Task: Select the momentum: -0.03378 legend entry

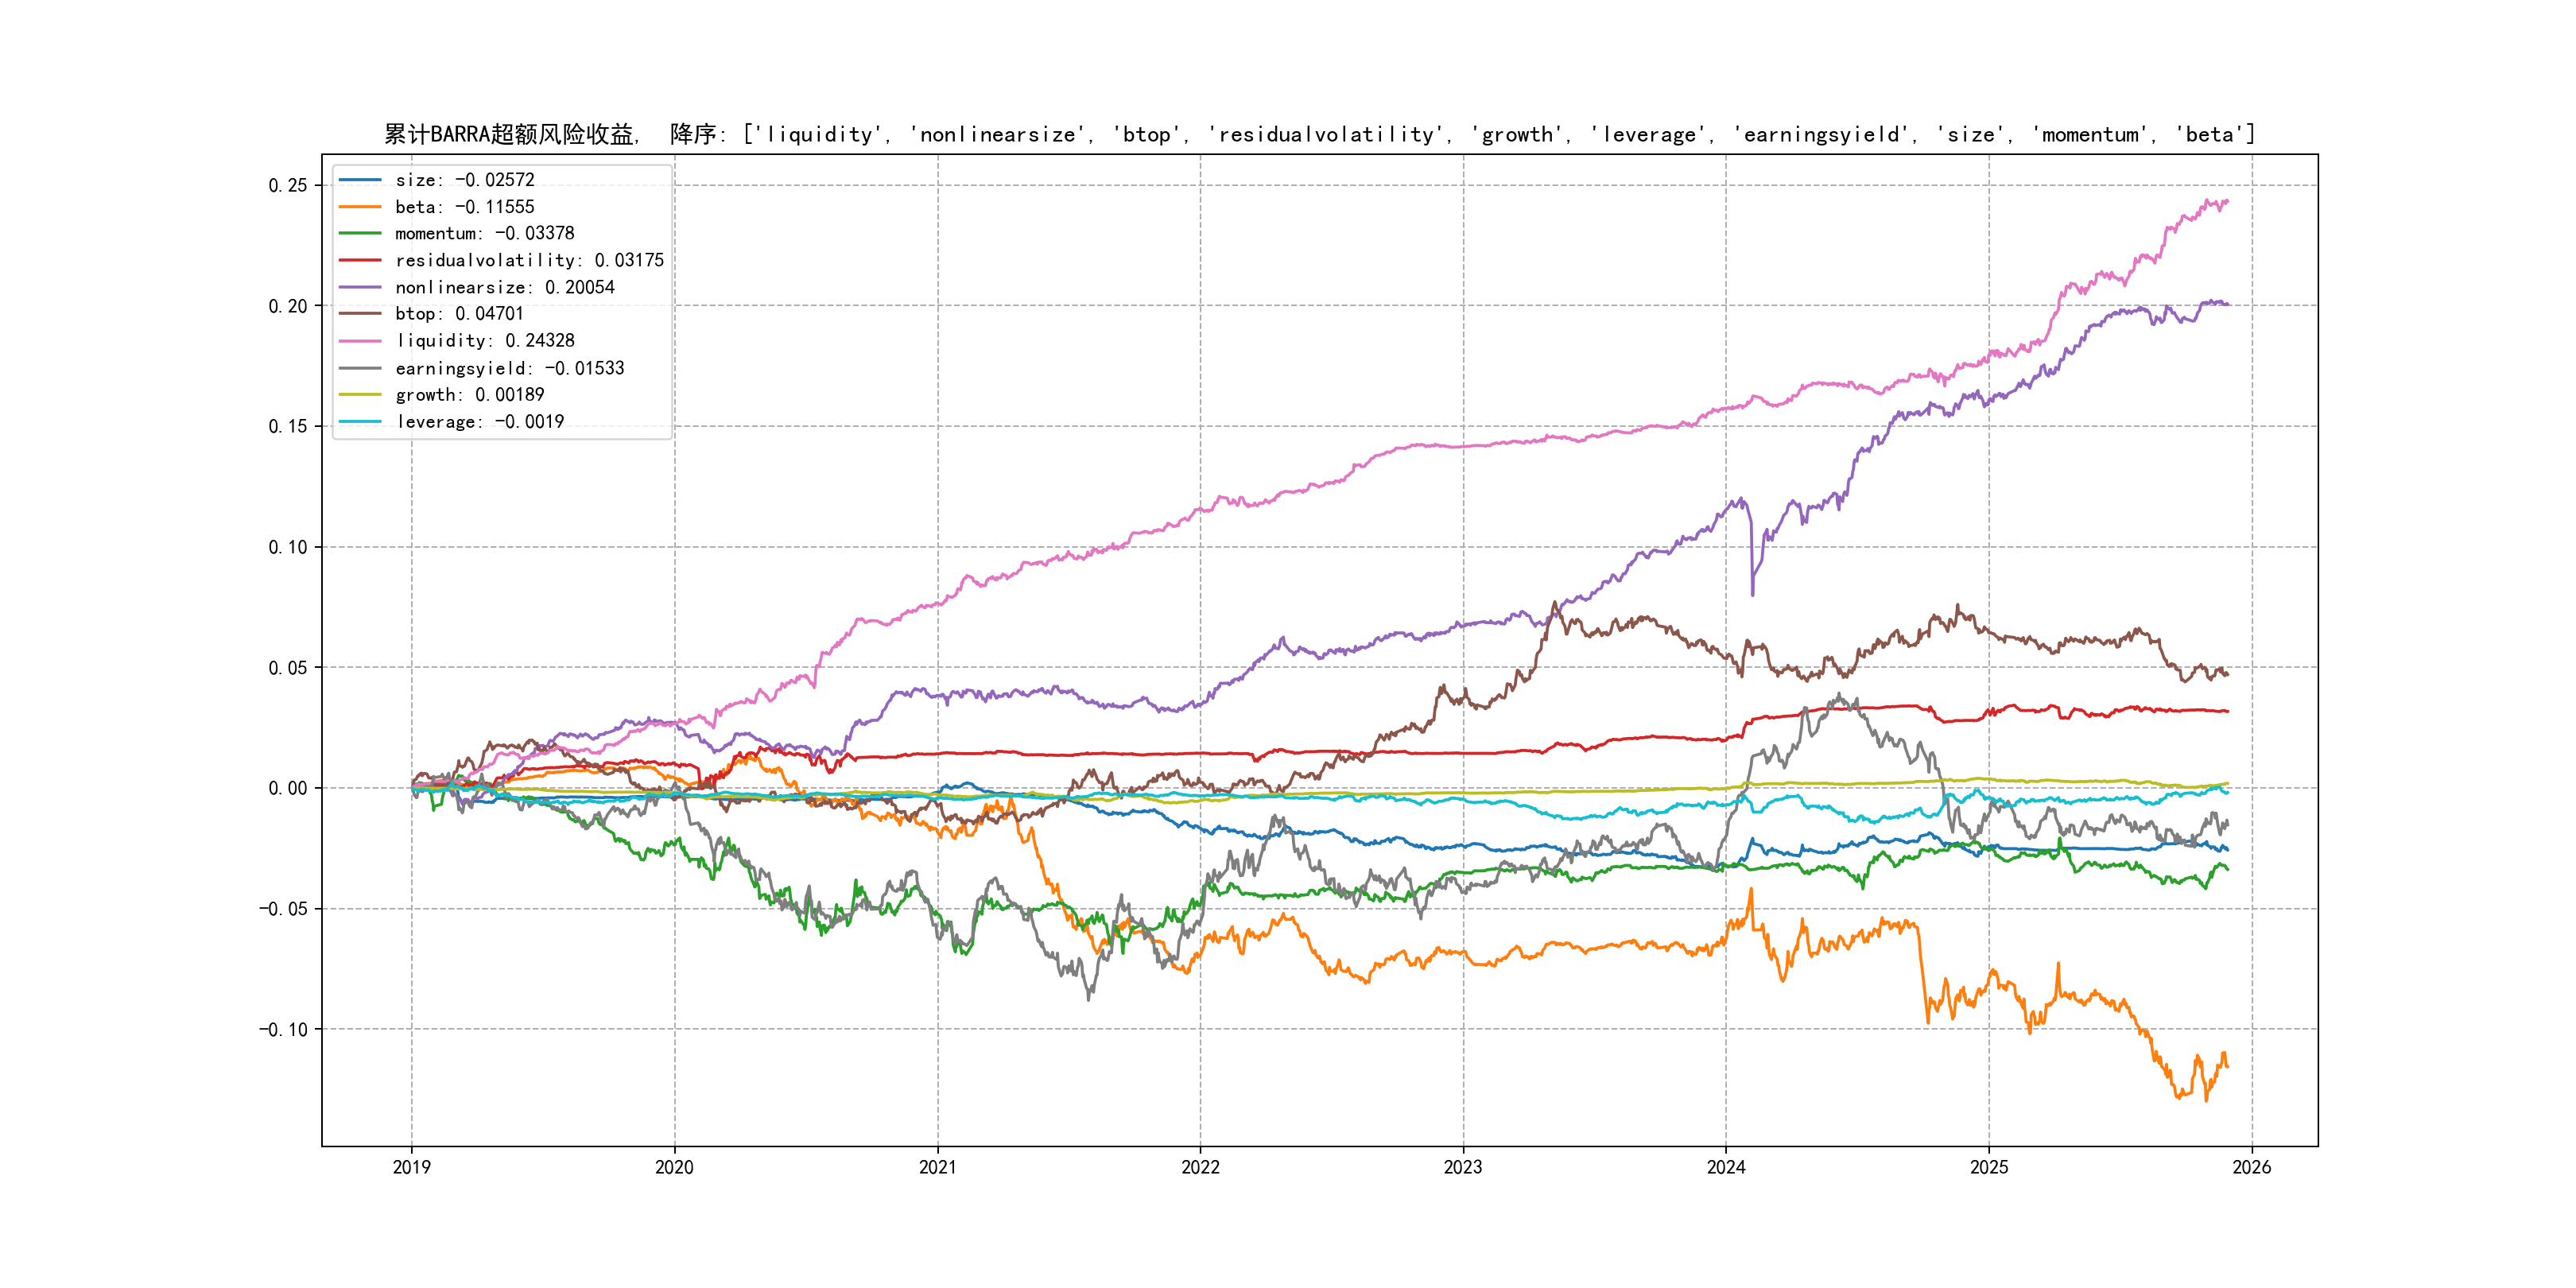Action: coord(484,233)
